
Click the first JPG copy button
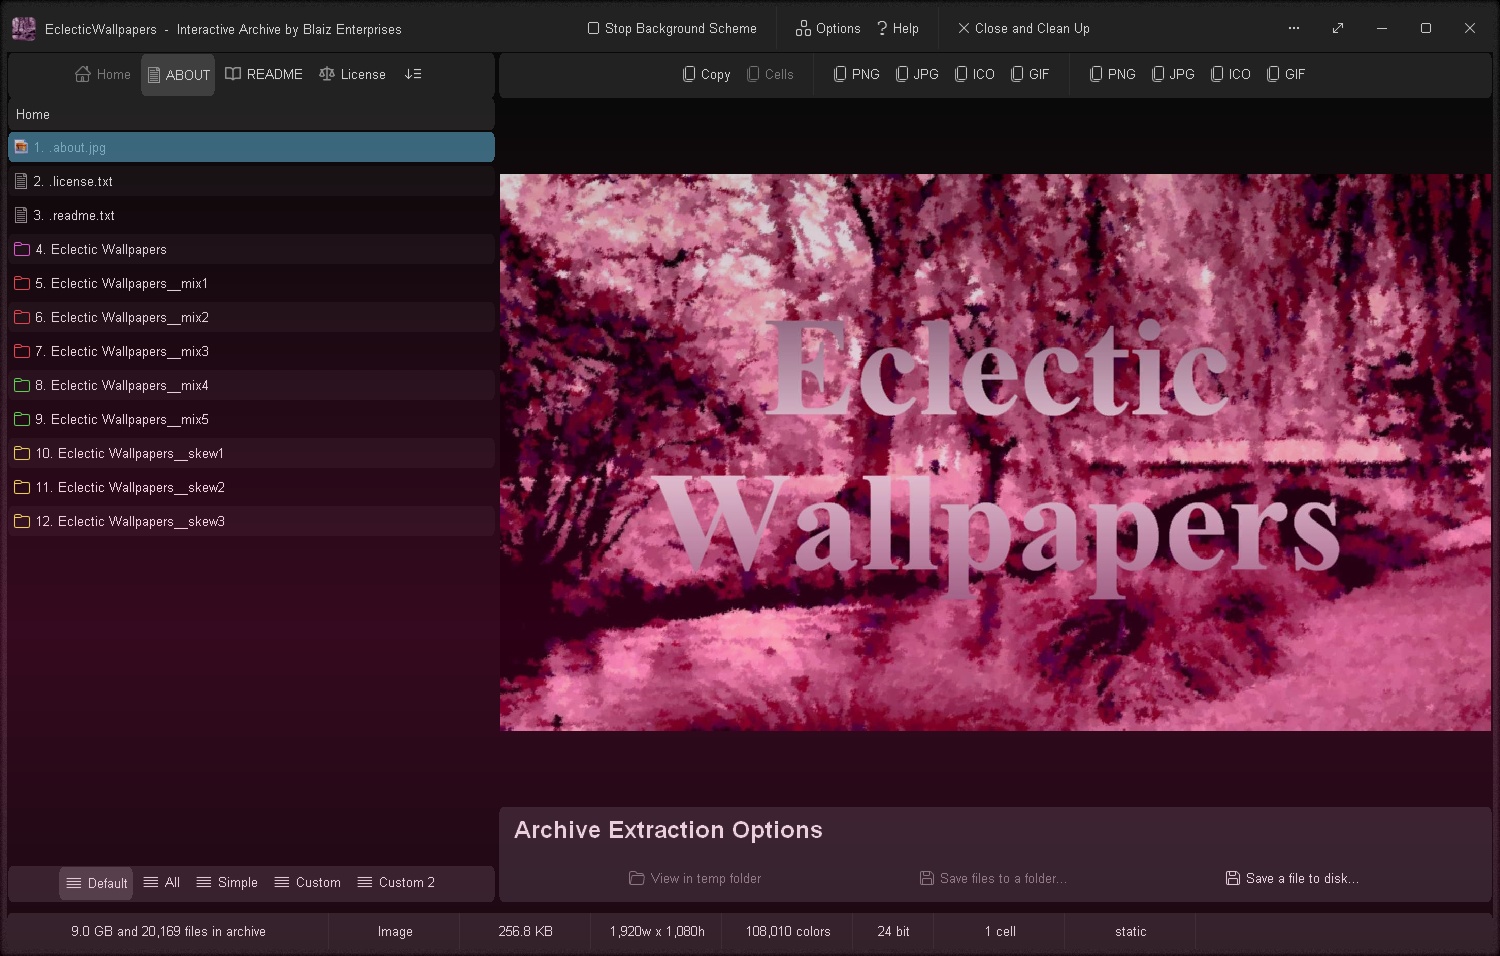[917, 74]
